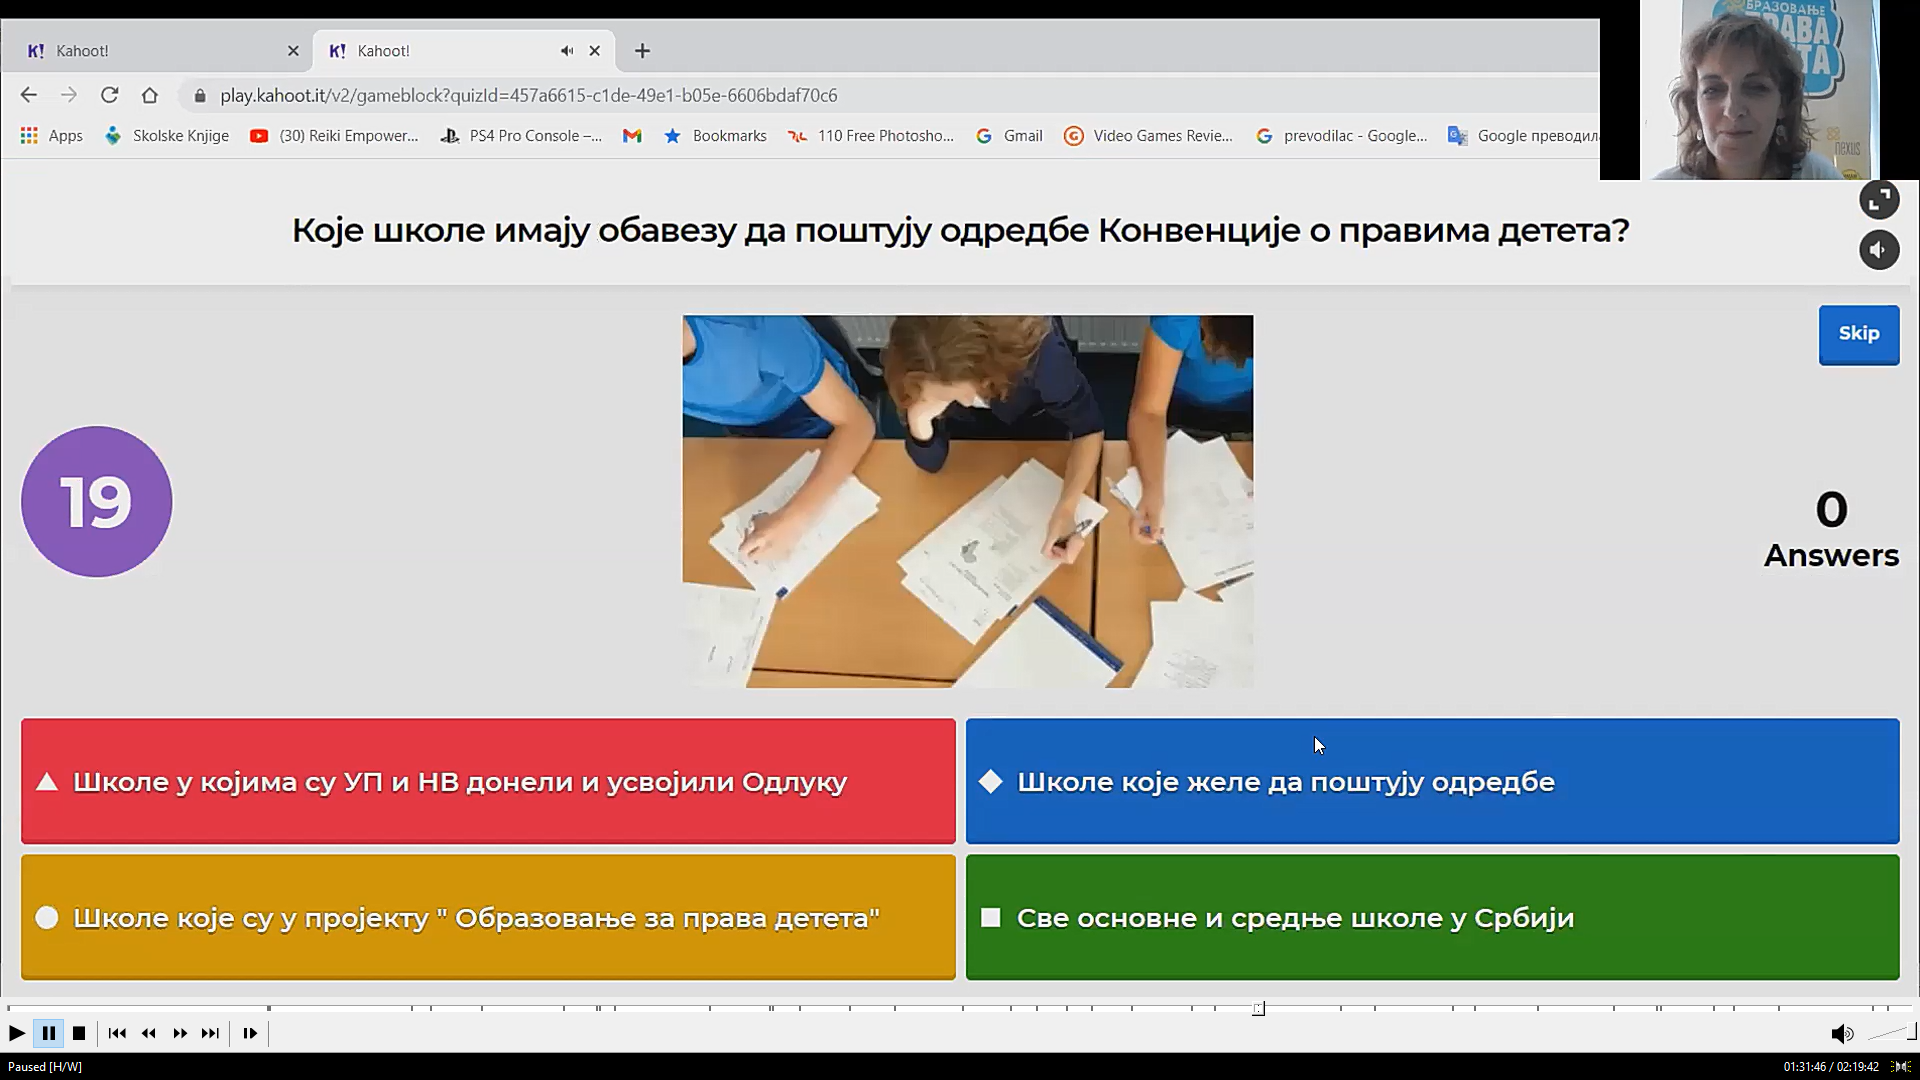Adjust the player volume slider
This screenshot has height=1080, width=1920.
[x=1892, y=1033]
